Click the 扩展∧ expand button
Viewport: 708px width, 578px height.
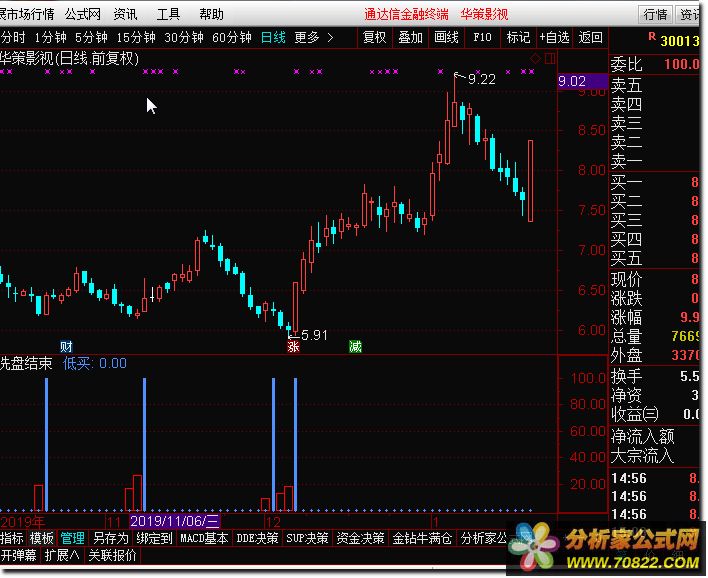point(62,555)
